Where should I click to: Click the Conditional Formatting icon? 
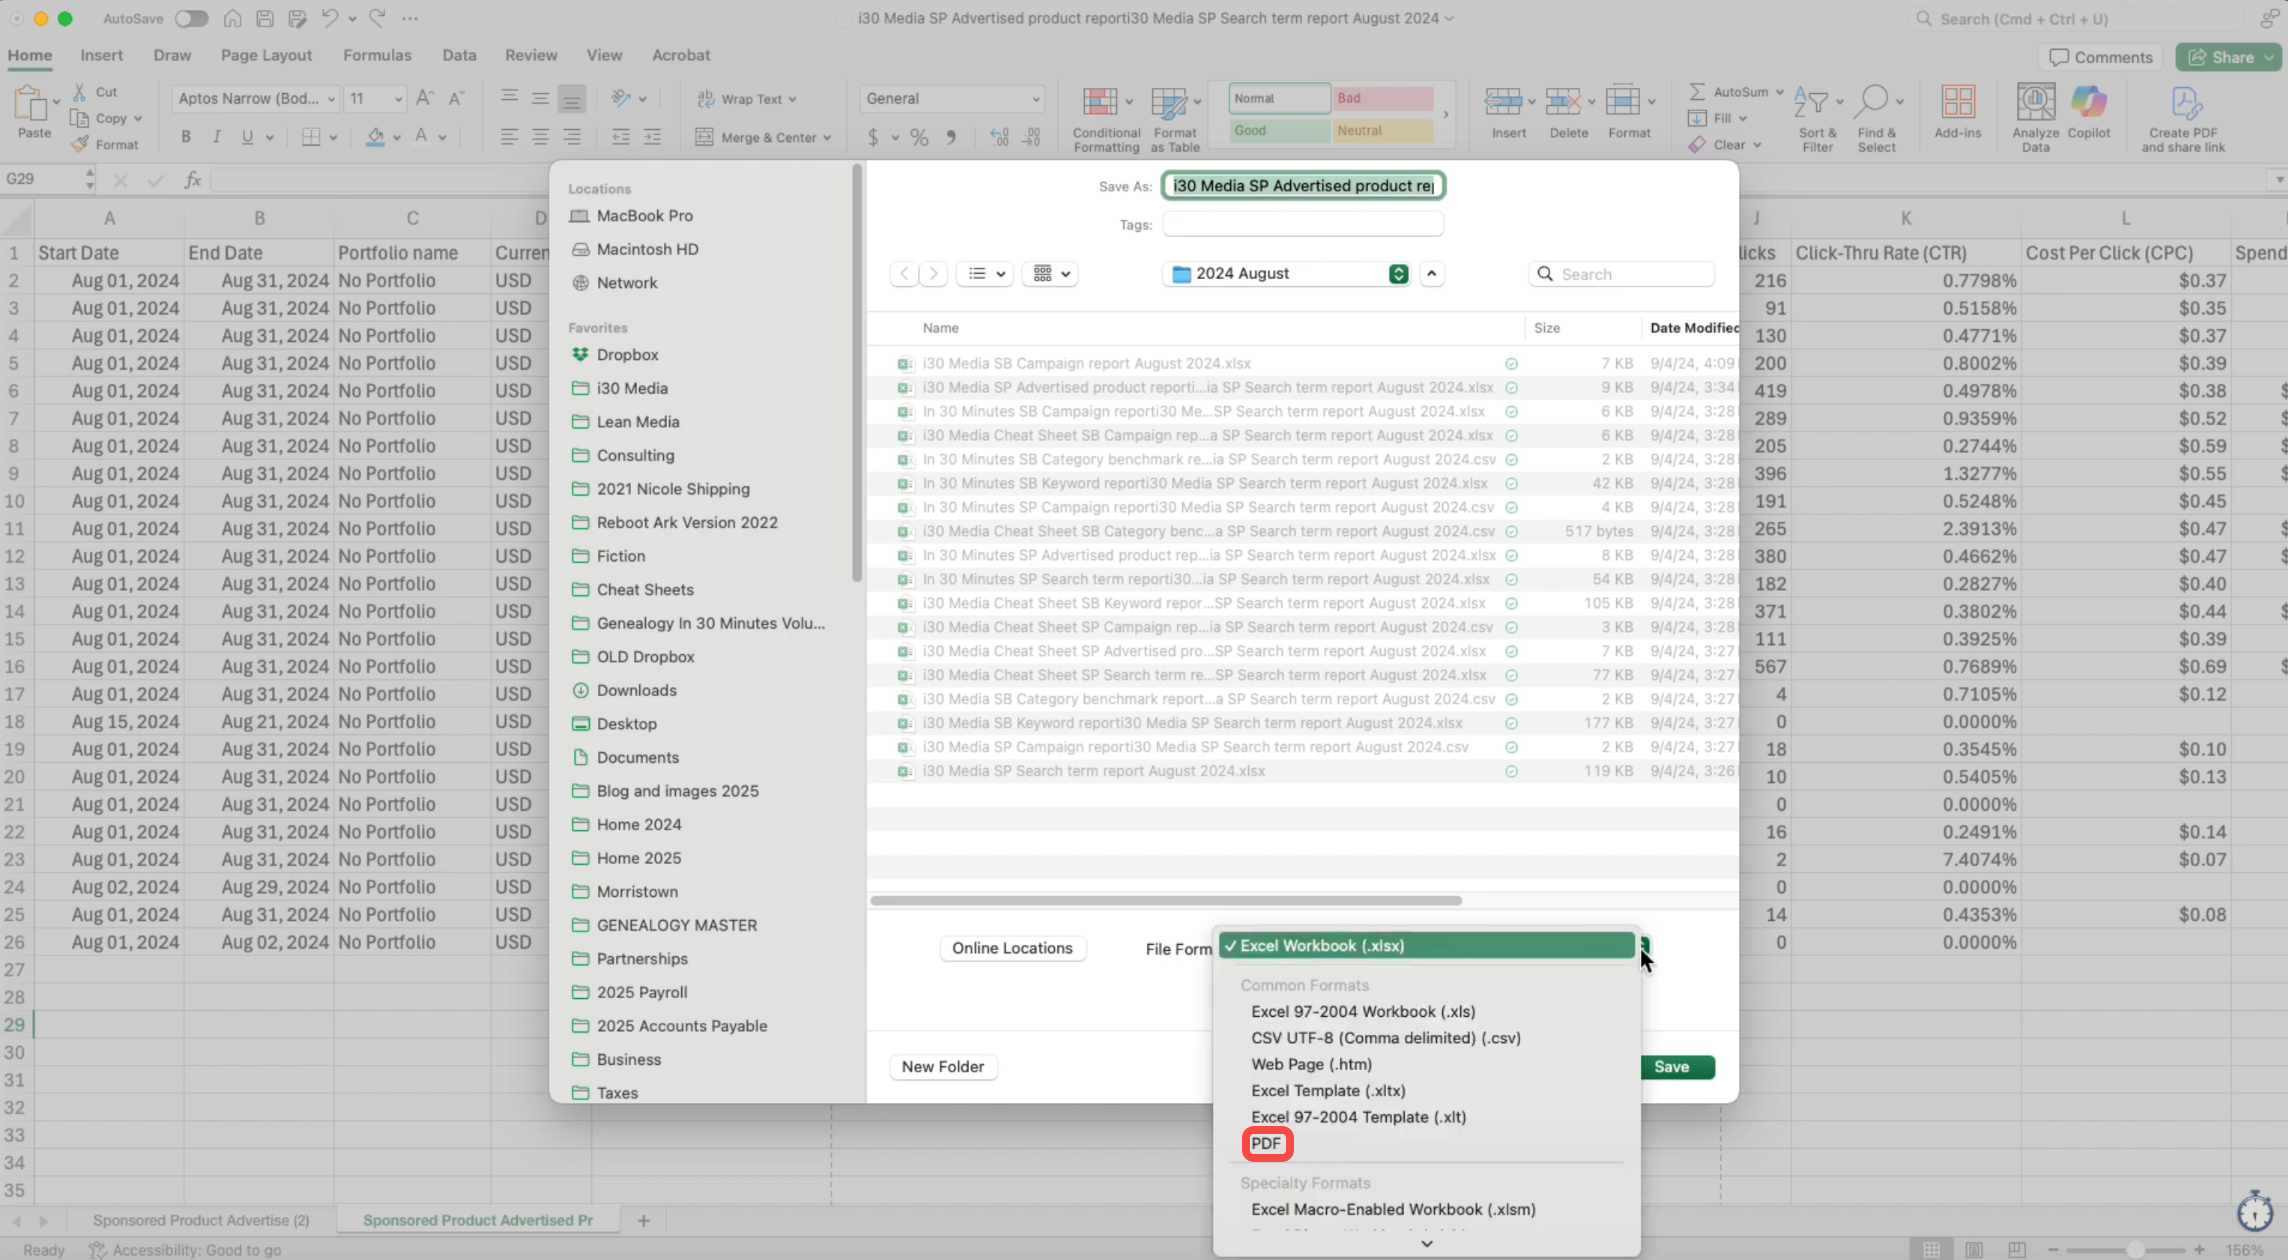tap(1100, 102)
